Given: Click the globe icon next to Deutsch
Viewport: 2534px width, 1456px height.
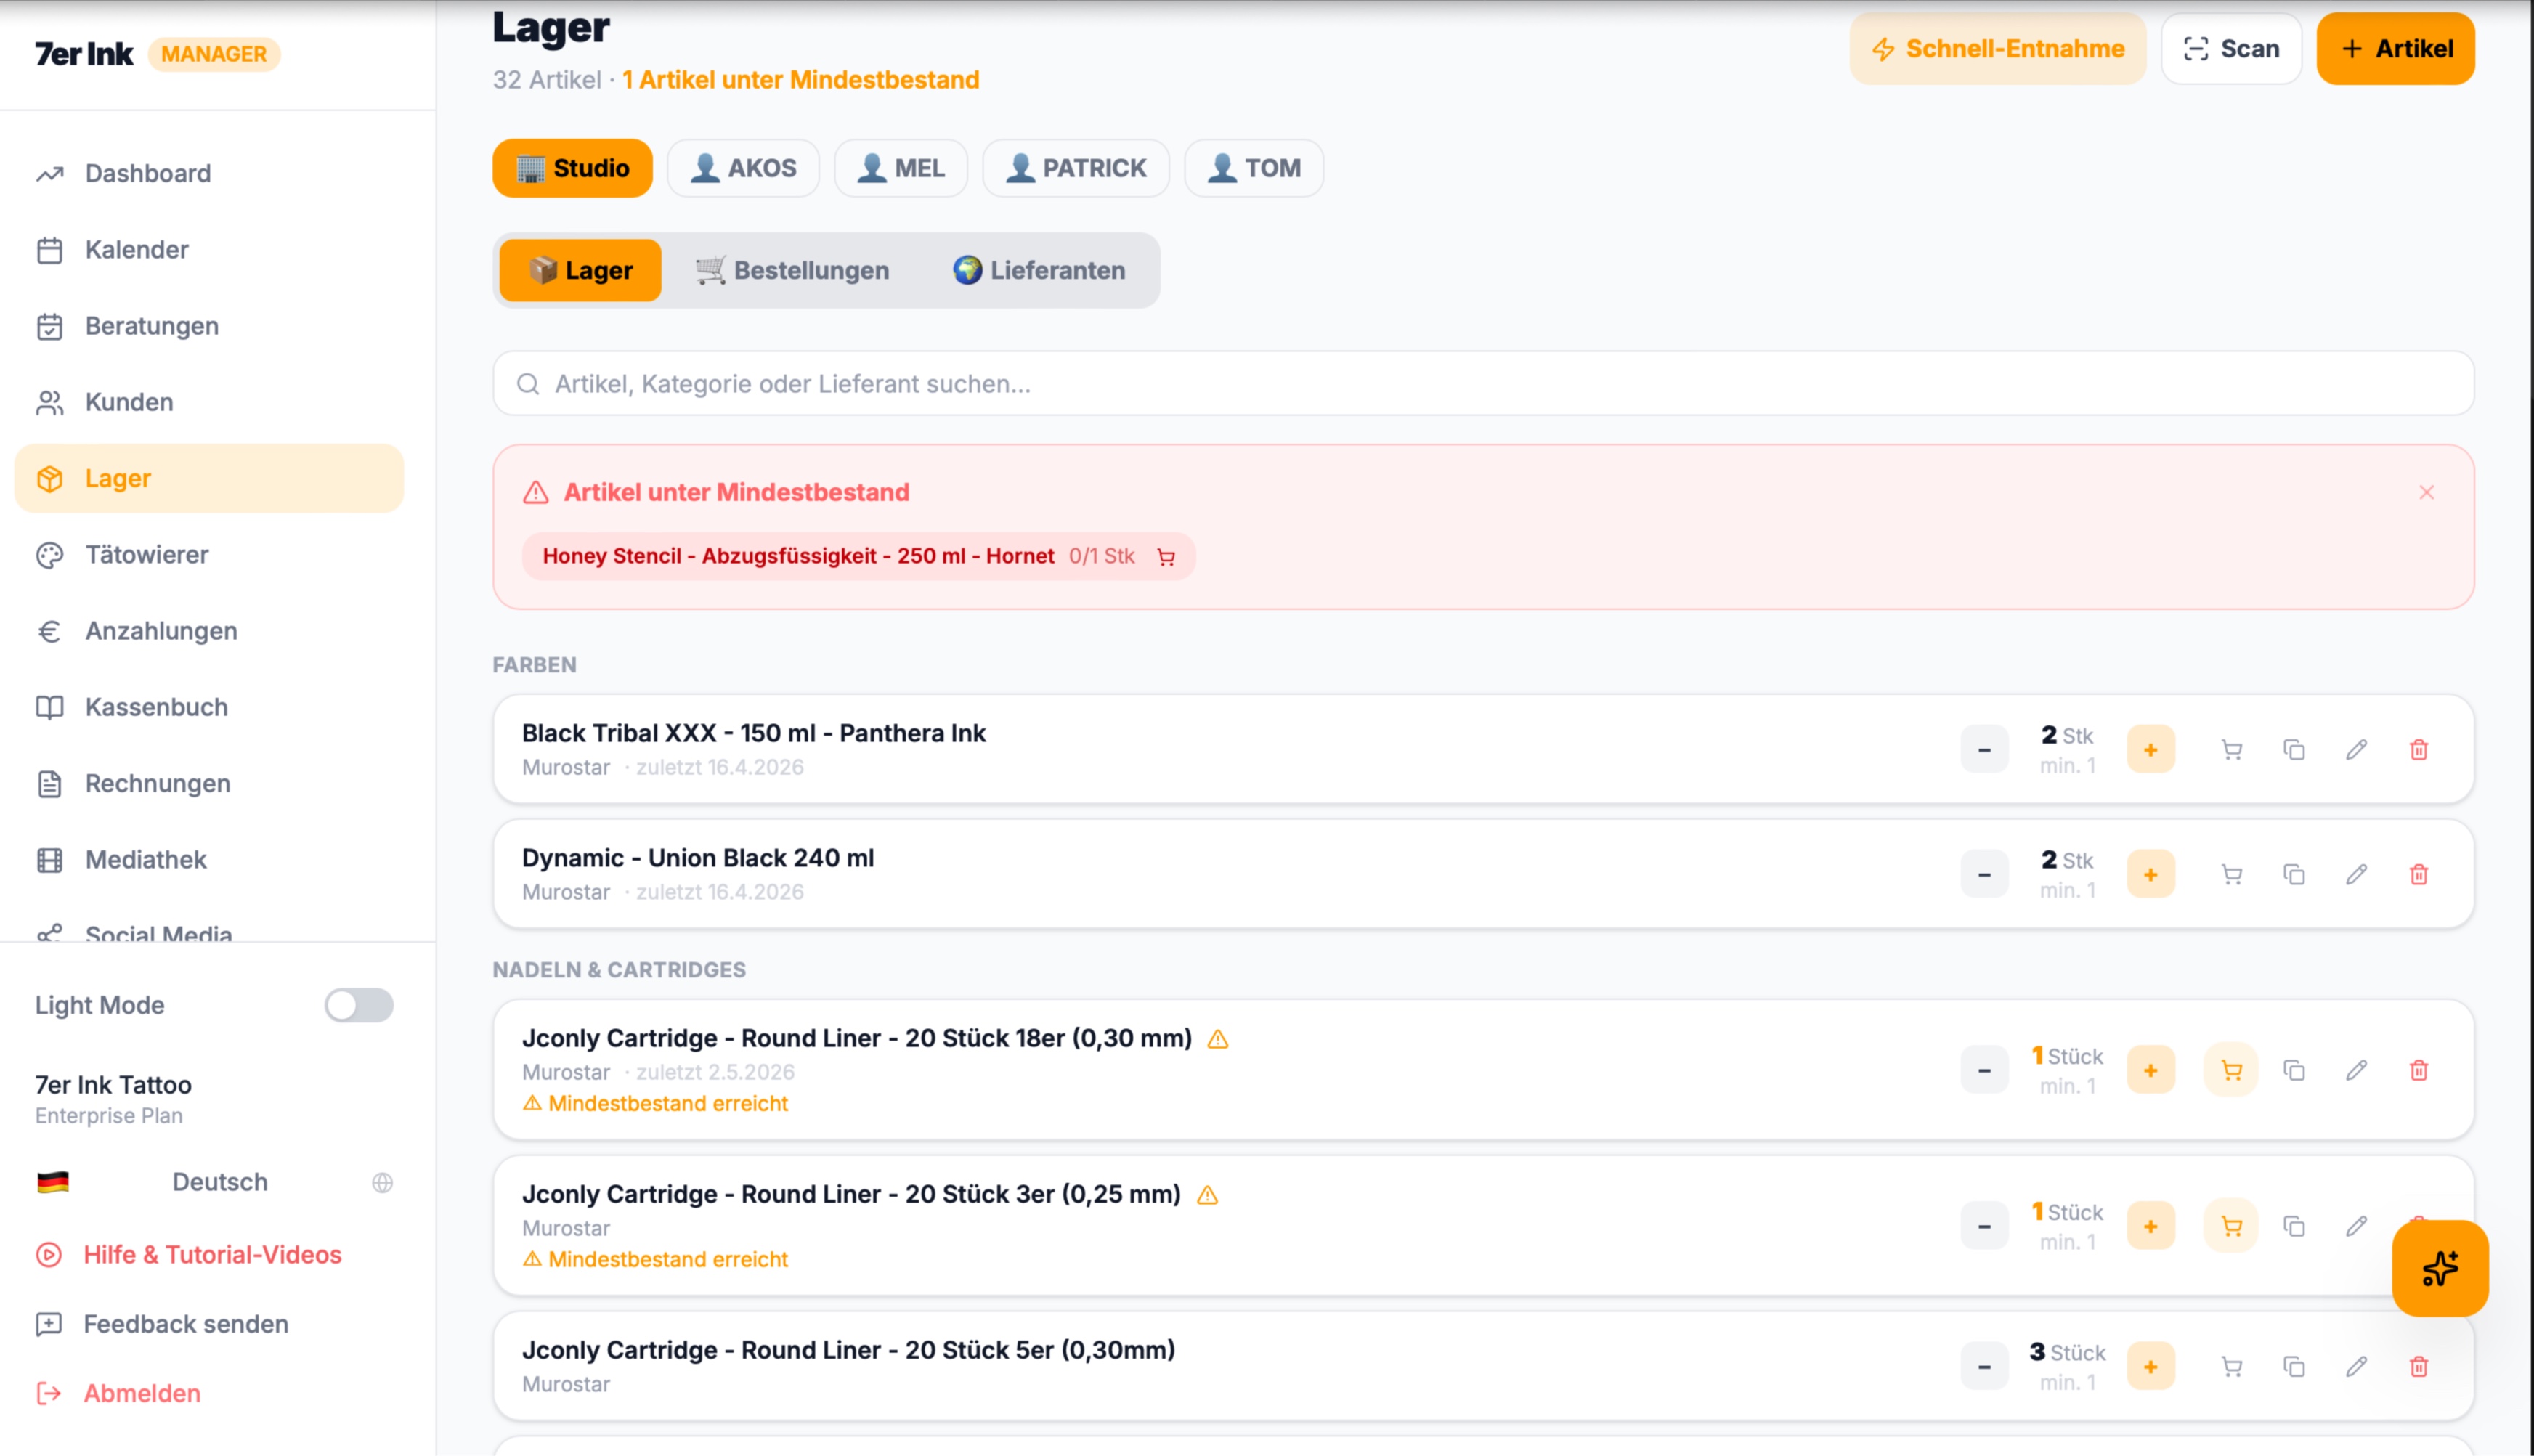Looking at the screenshot, I should click(x=382, y=1183).
